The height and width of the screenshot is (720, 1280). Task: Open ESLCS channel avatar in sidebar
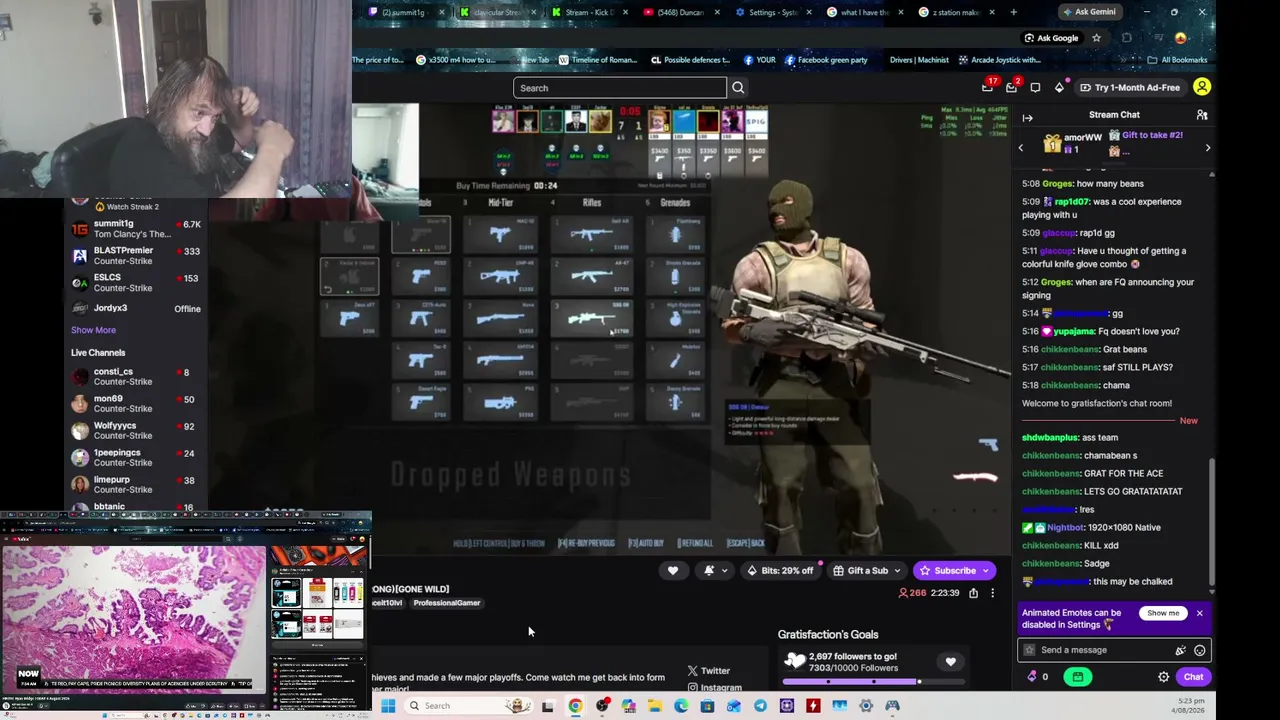click(80, 283)
